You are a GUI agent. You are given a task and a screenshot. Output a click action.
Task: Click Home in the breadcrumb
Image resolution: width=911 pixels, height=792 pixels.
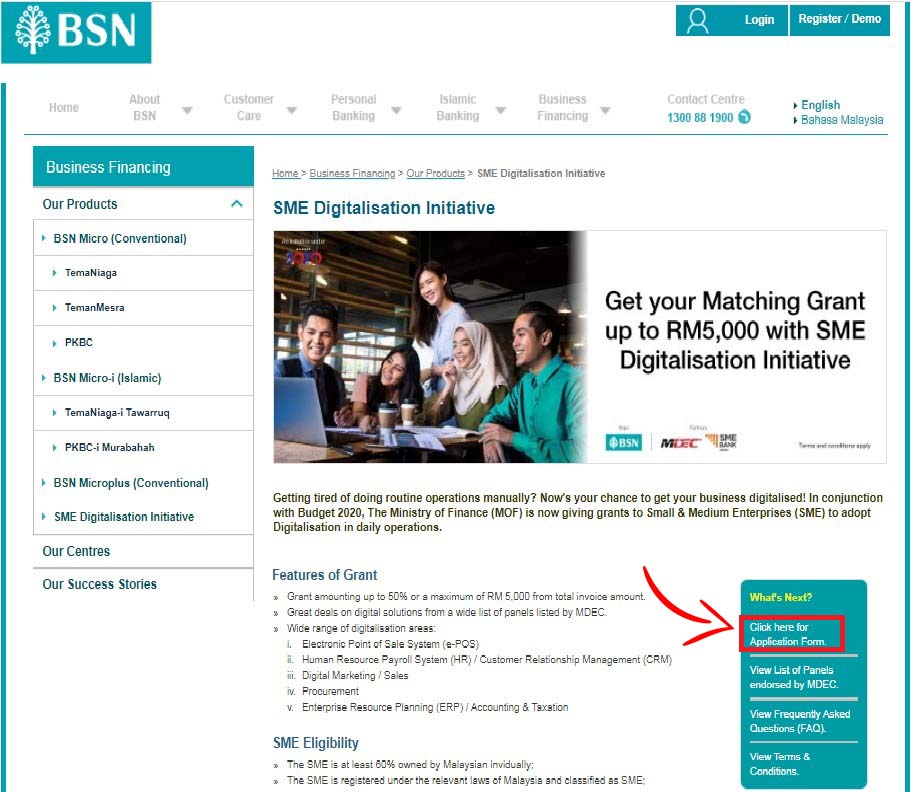coord(285,173)
